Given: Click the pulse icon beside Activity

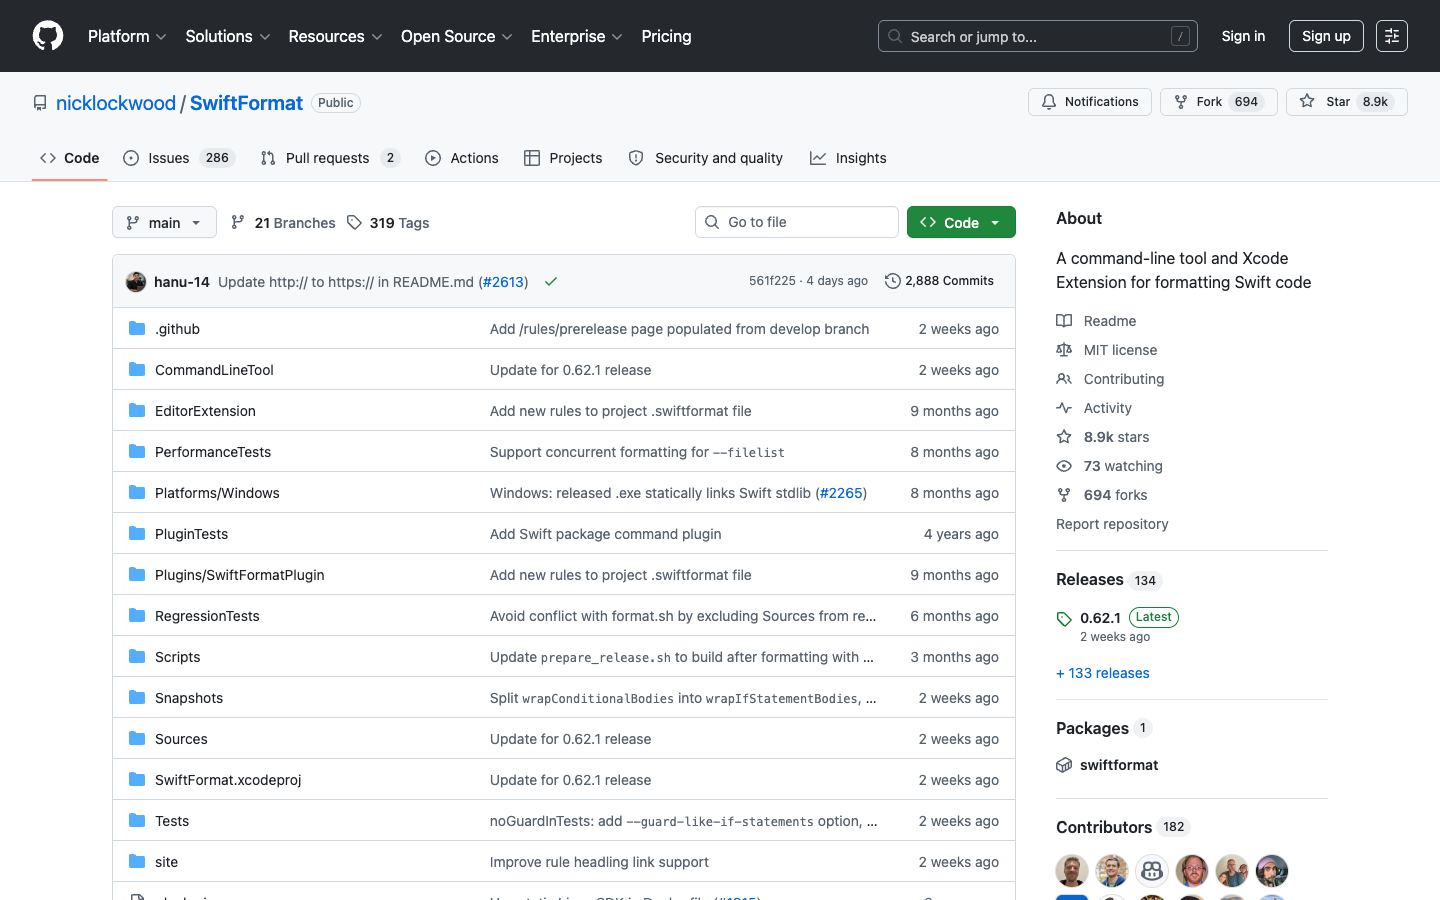Looking at the screenshot, I should pyautogui.click(x=1064, y=408).
